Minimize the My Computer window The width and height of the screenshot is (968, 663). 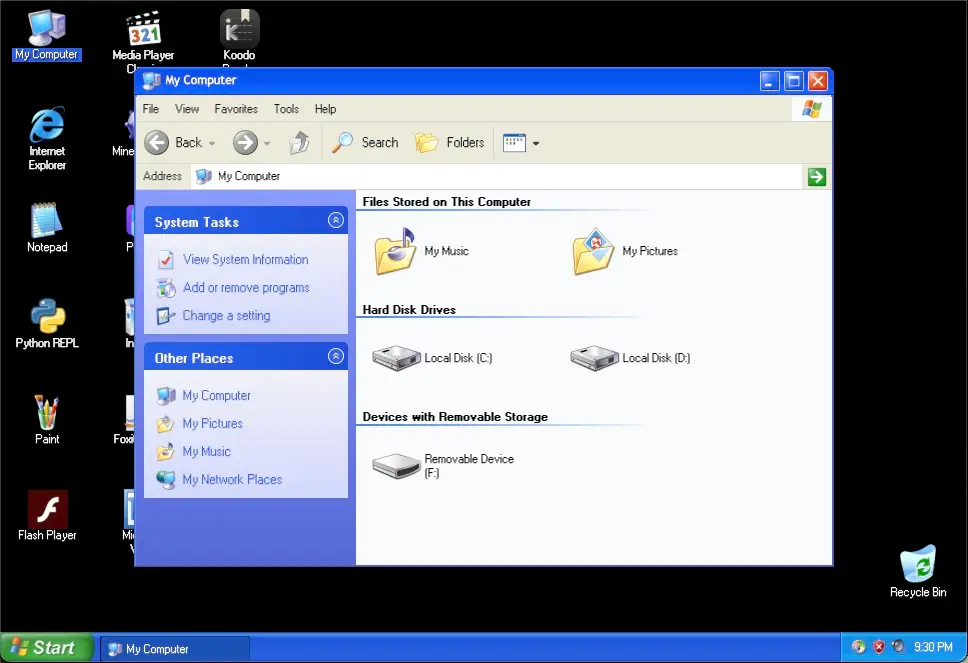click(x=769, y=81)
